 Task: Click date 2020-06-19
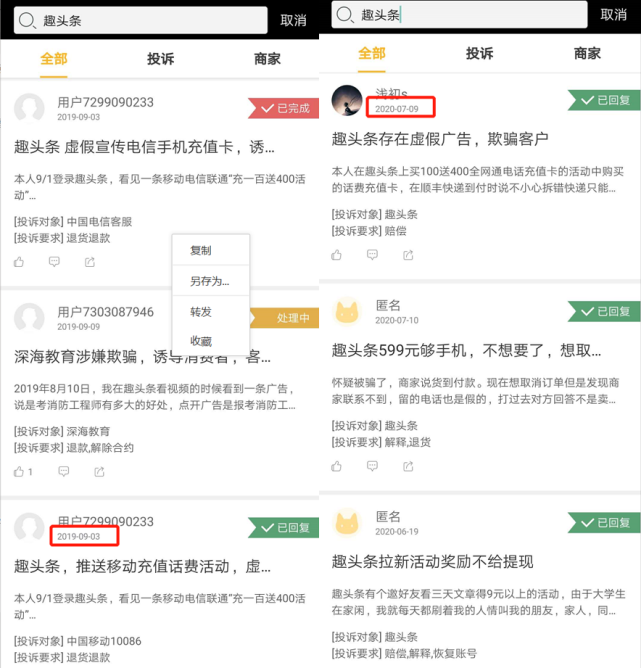(397, 532)
